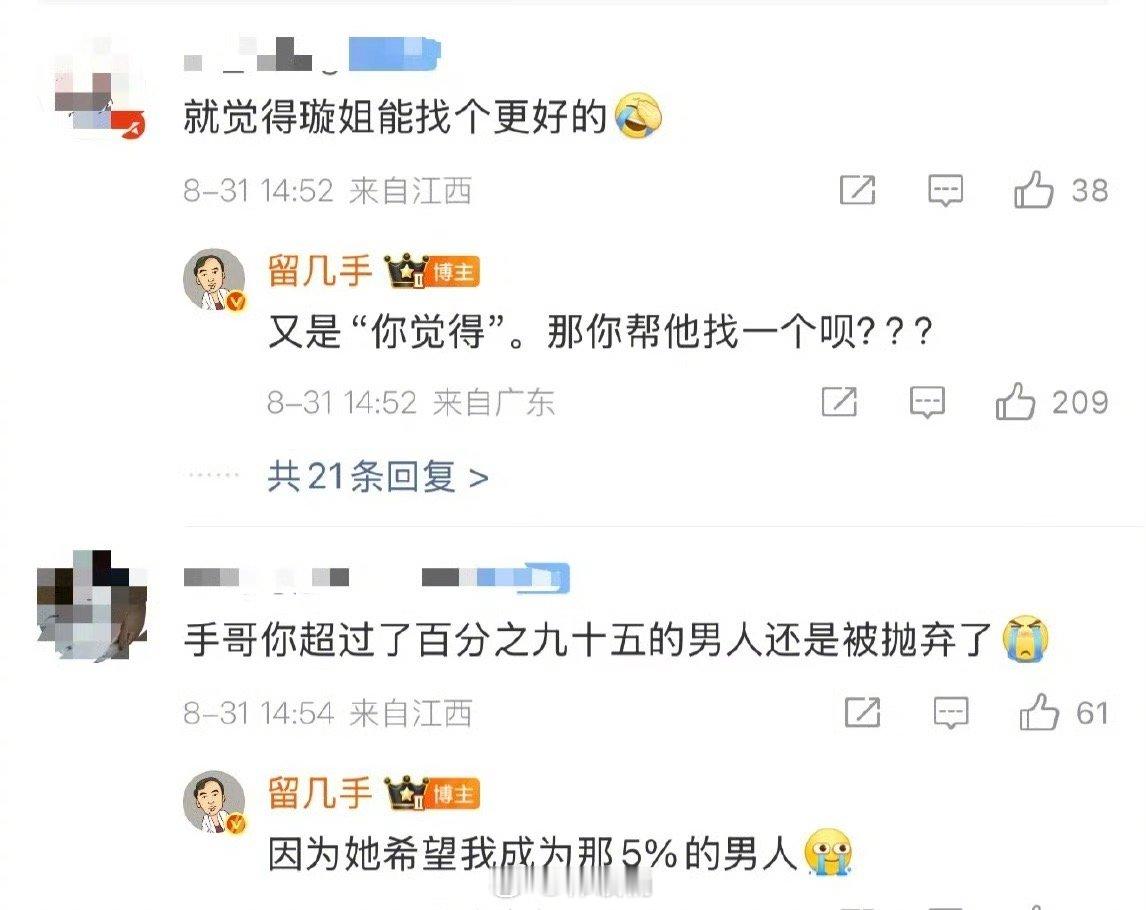
Task: Reply to the 手哥 comment posted 14:54
Action: 951,712
